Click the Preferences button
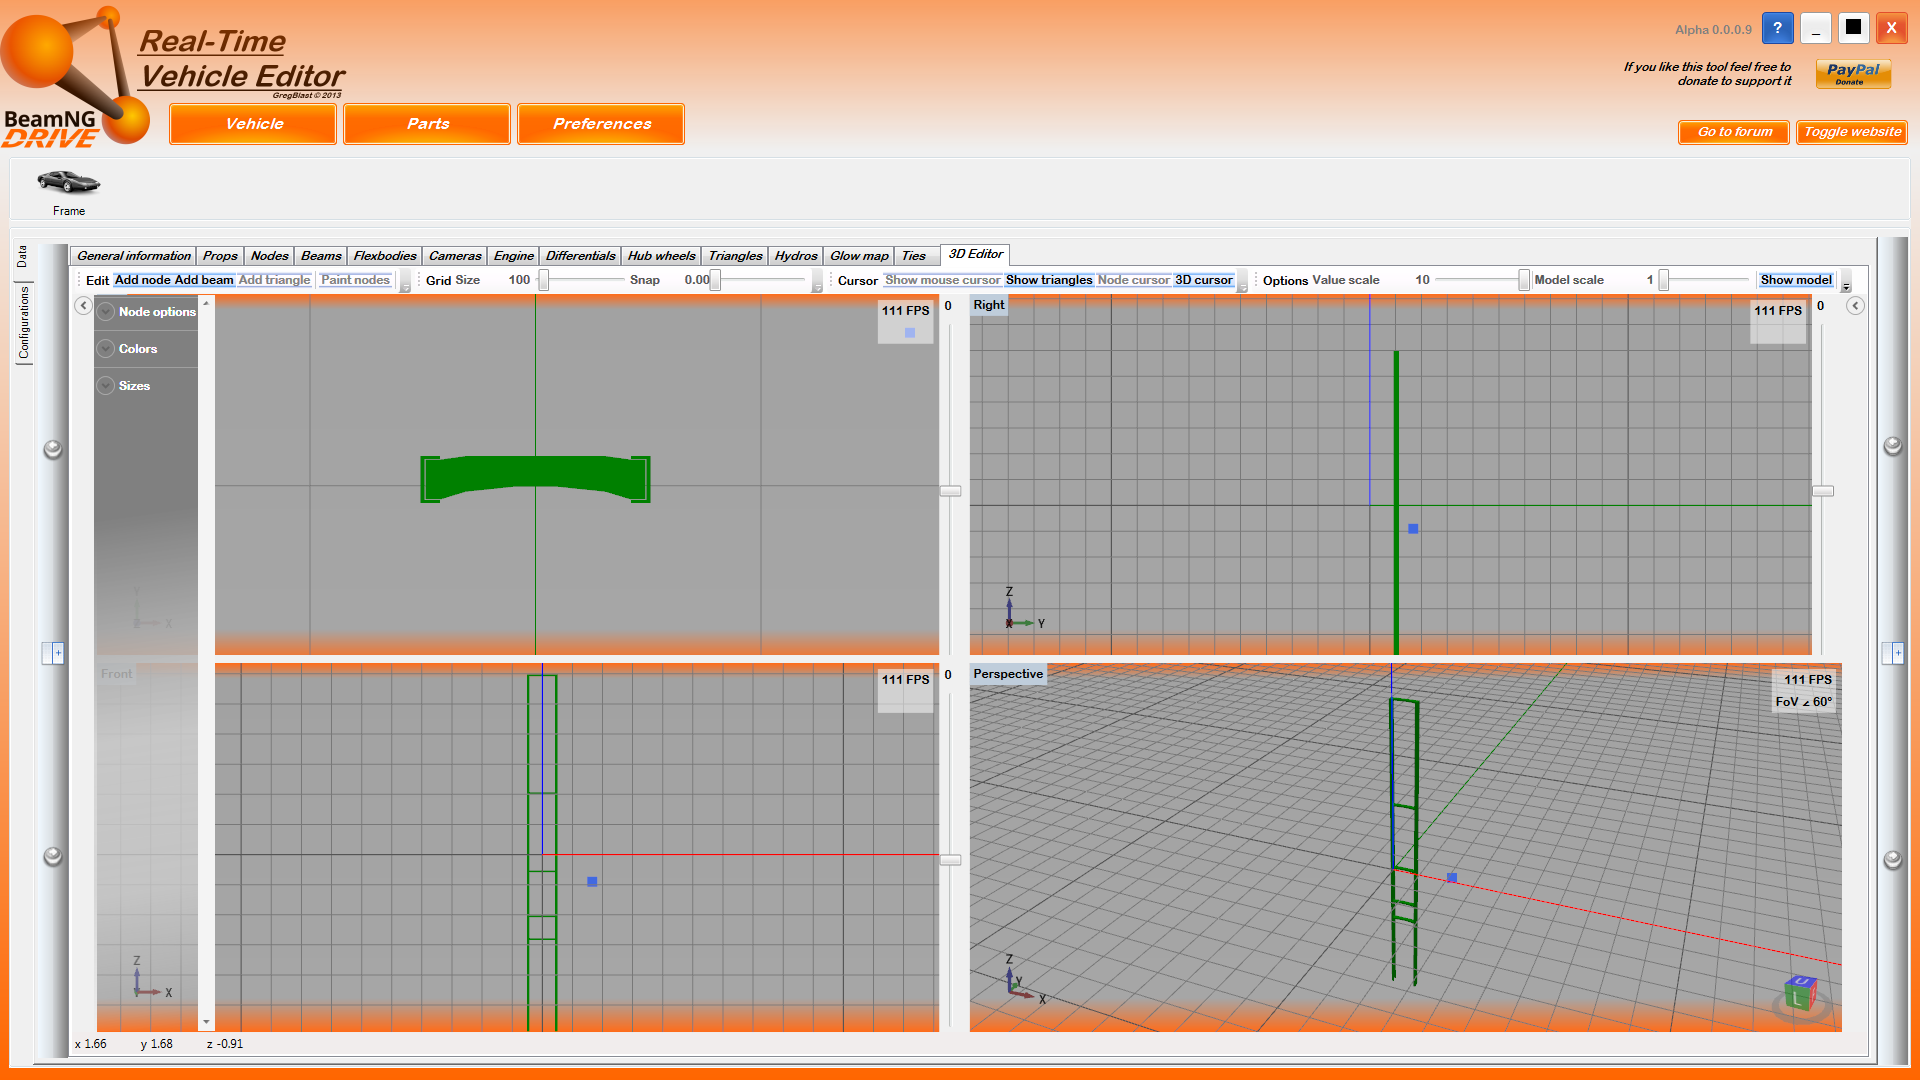This screenshot has height=1080, width=1920. (601, 124)
